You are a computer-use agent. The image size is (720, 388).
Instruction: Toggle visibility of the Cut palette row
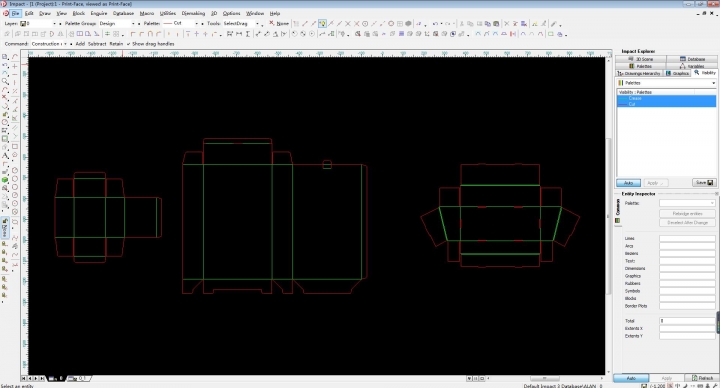pos(666,104)
